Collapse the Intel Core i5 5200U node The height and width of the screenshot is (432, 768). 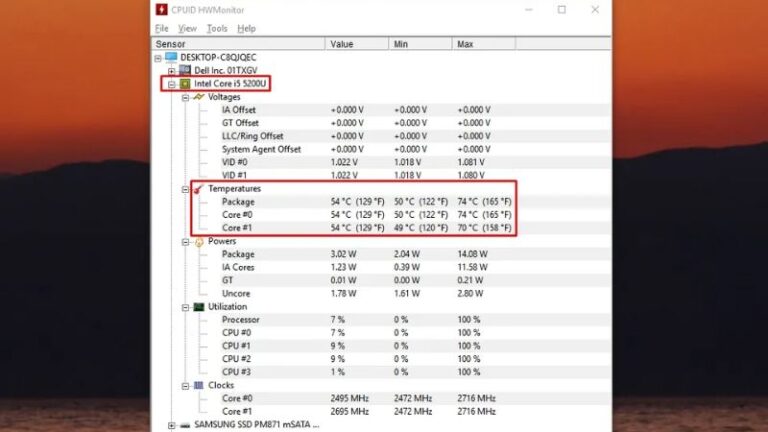pyautogui.click(x=171, y=84)
